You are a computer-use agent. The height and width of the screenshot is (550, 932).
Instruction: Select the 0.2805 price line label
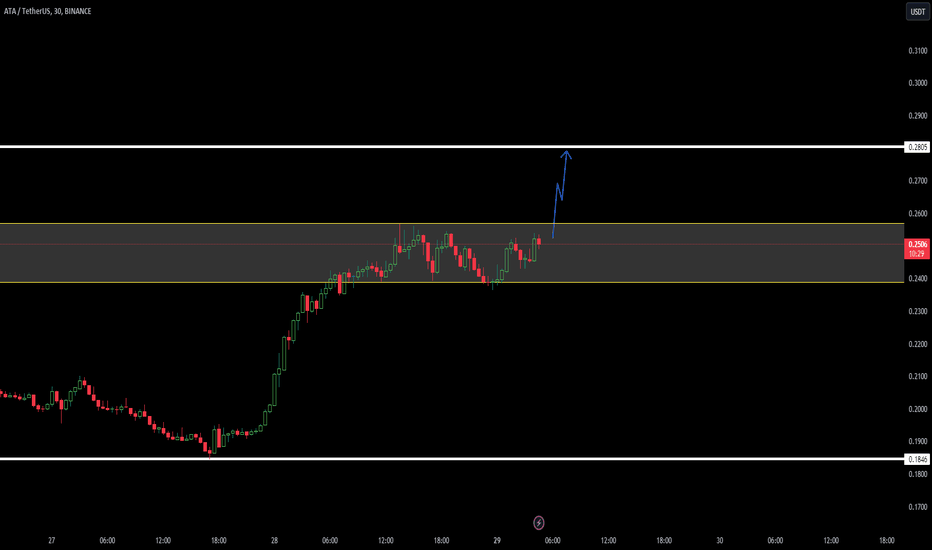pos(917,147)
